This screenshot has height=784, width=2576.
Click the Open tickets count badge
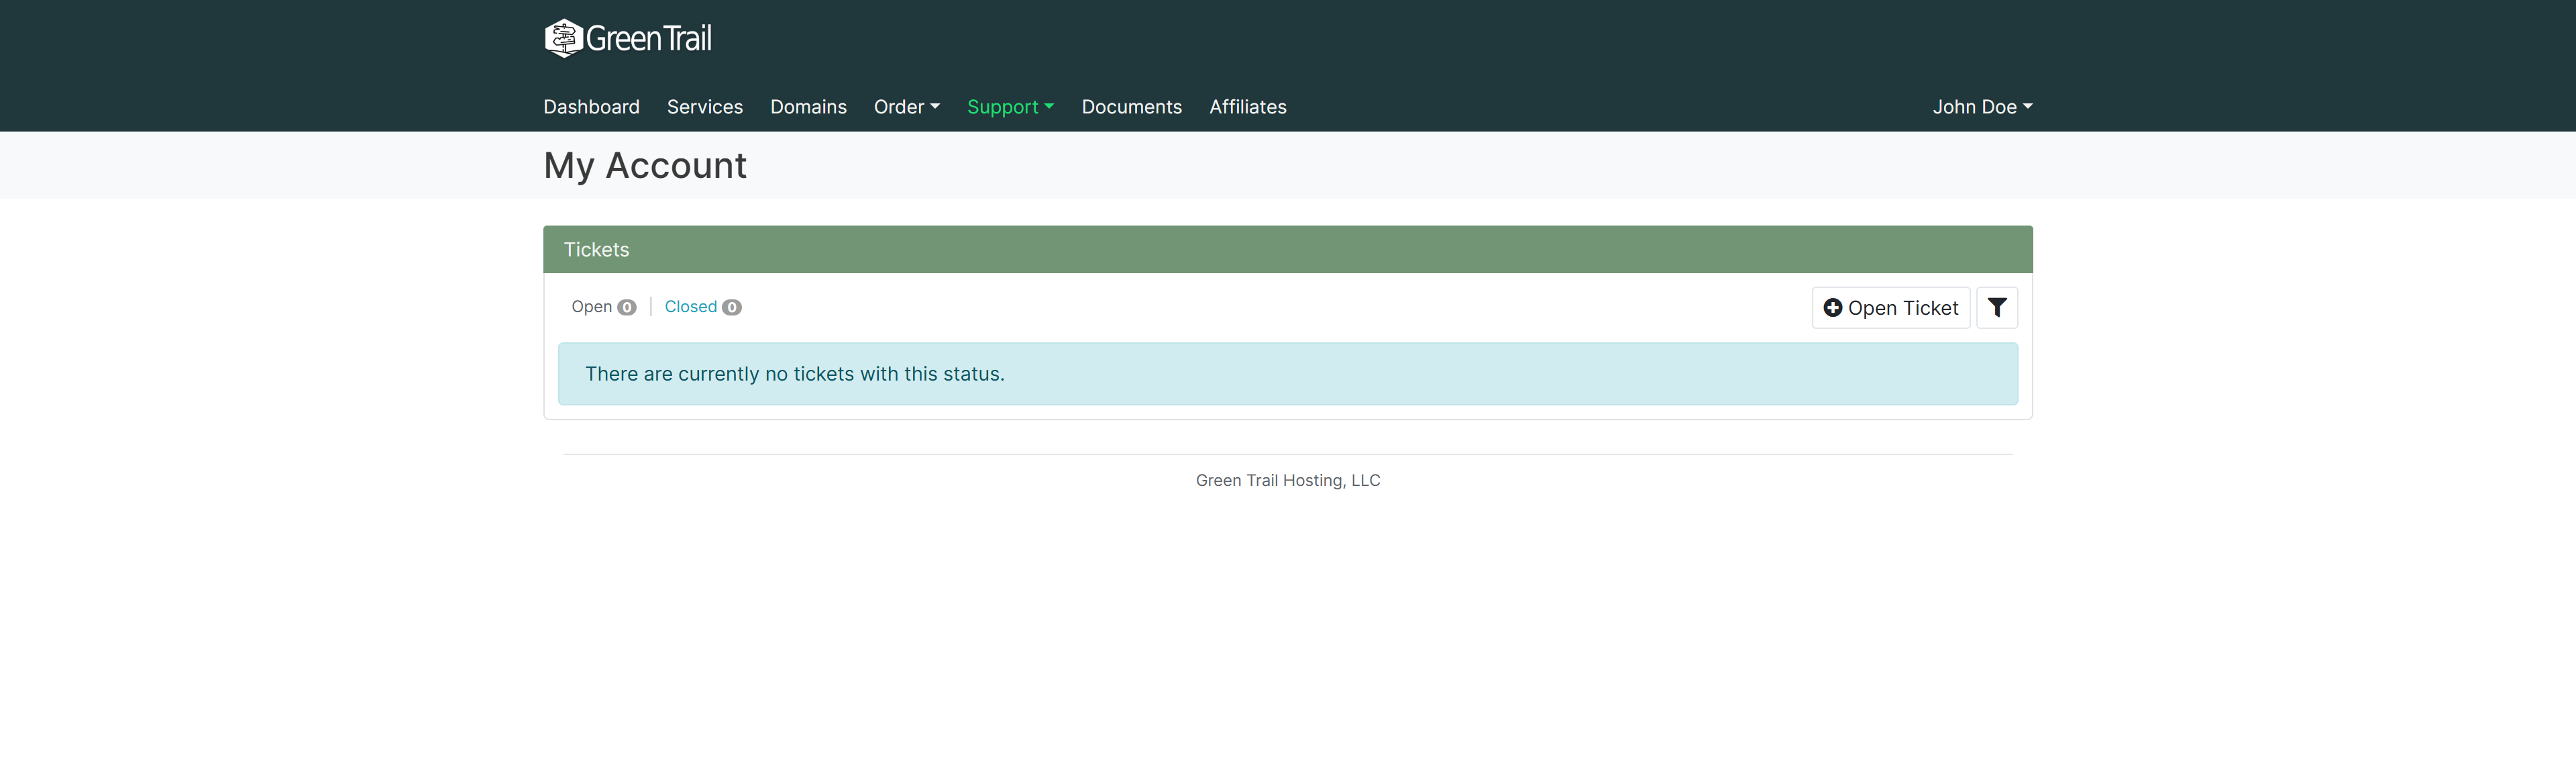click(x=626, y=307)
